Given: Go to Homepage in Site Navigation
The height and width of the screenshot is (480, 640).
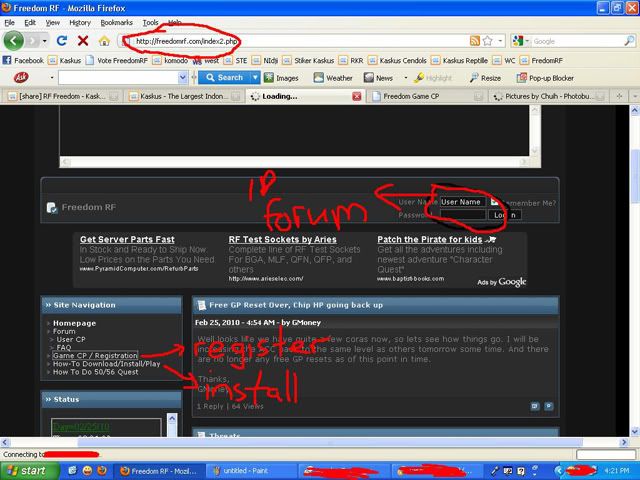Looking at the screenshot, I should point(74,323).
